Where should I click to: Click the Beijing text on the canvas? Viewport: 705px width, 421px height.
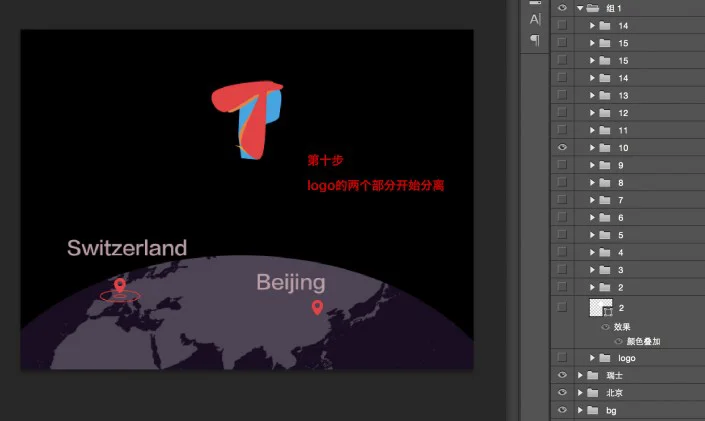[x=291, y=283]
